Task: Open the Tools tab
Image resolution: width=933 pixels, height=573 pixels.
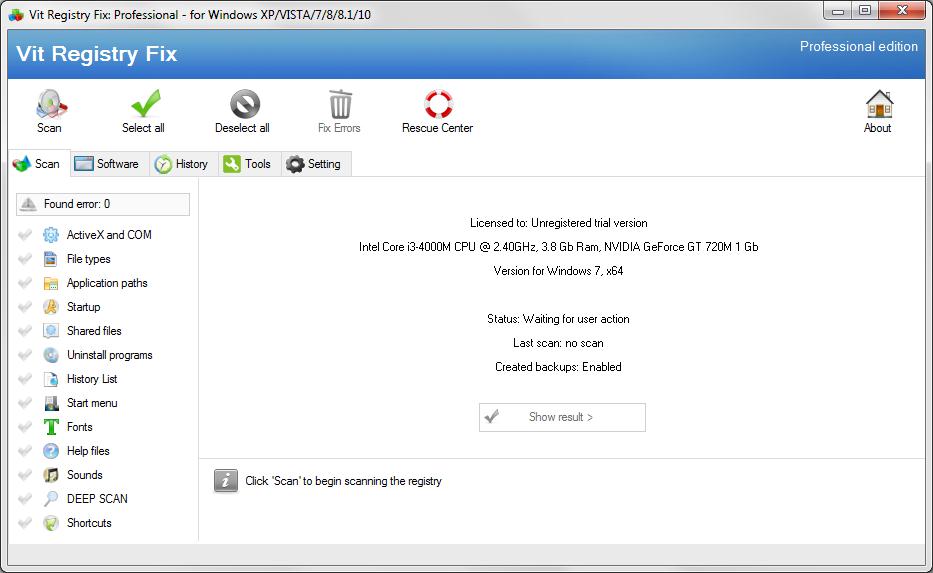Action: coord(249,164)
